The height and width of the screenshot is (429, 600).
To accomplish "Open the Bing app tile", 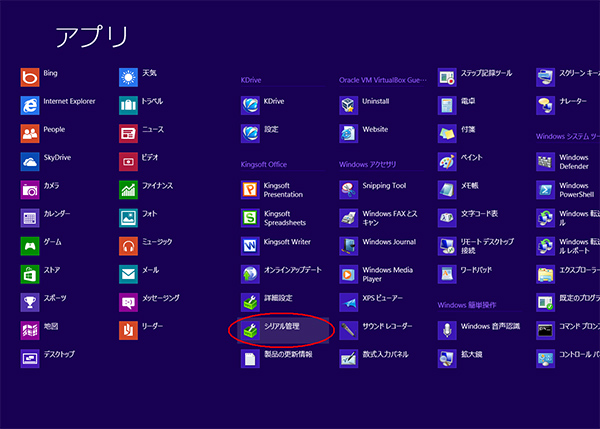I will (30, 77).
